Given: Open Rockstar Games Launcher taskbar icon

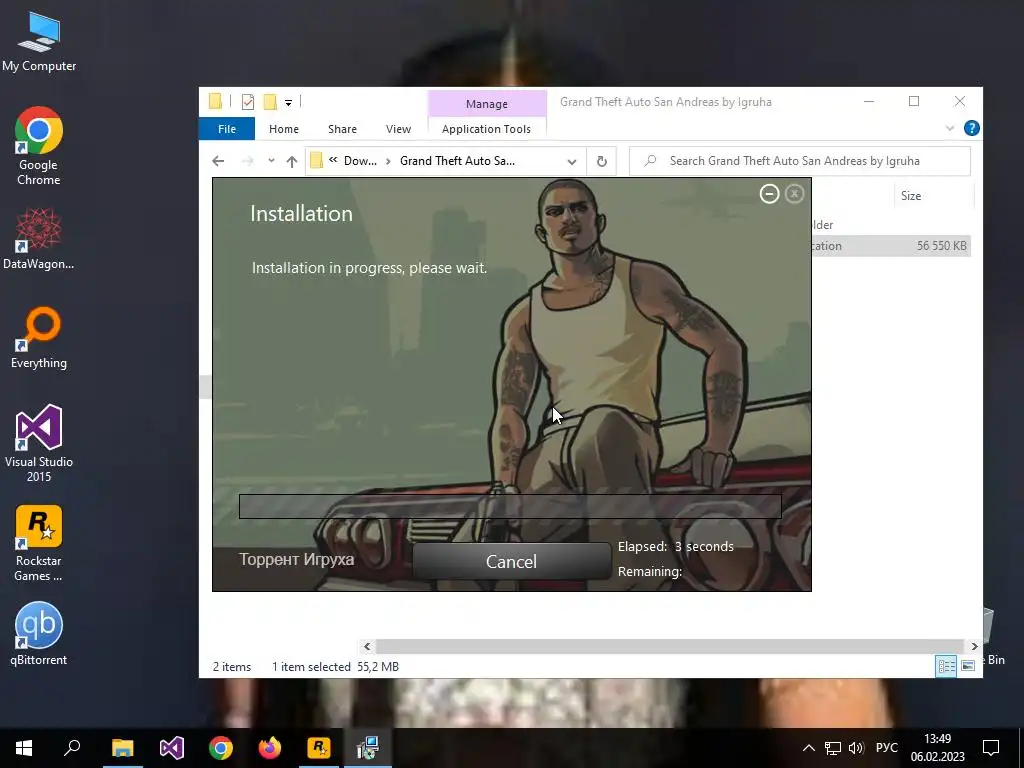Looking at the screenshot, I should 319,748.
